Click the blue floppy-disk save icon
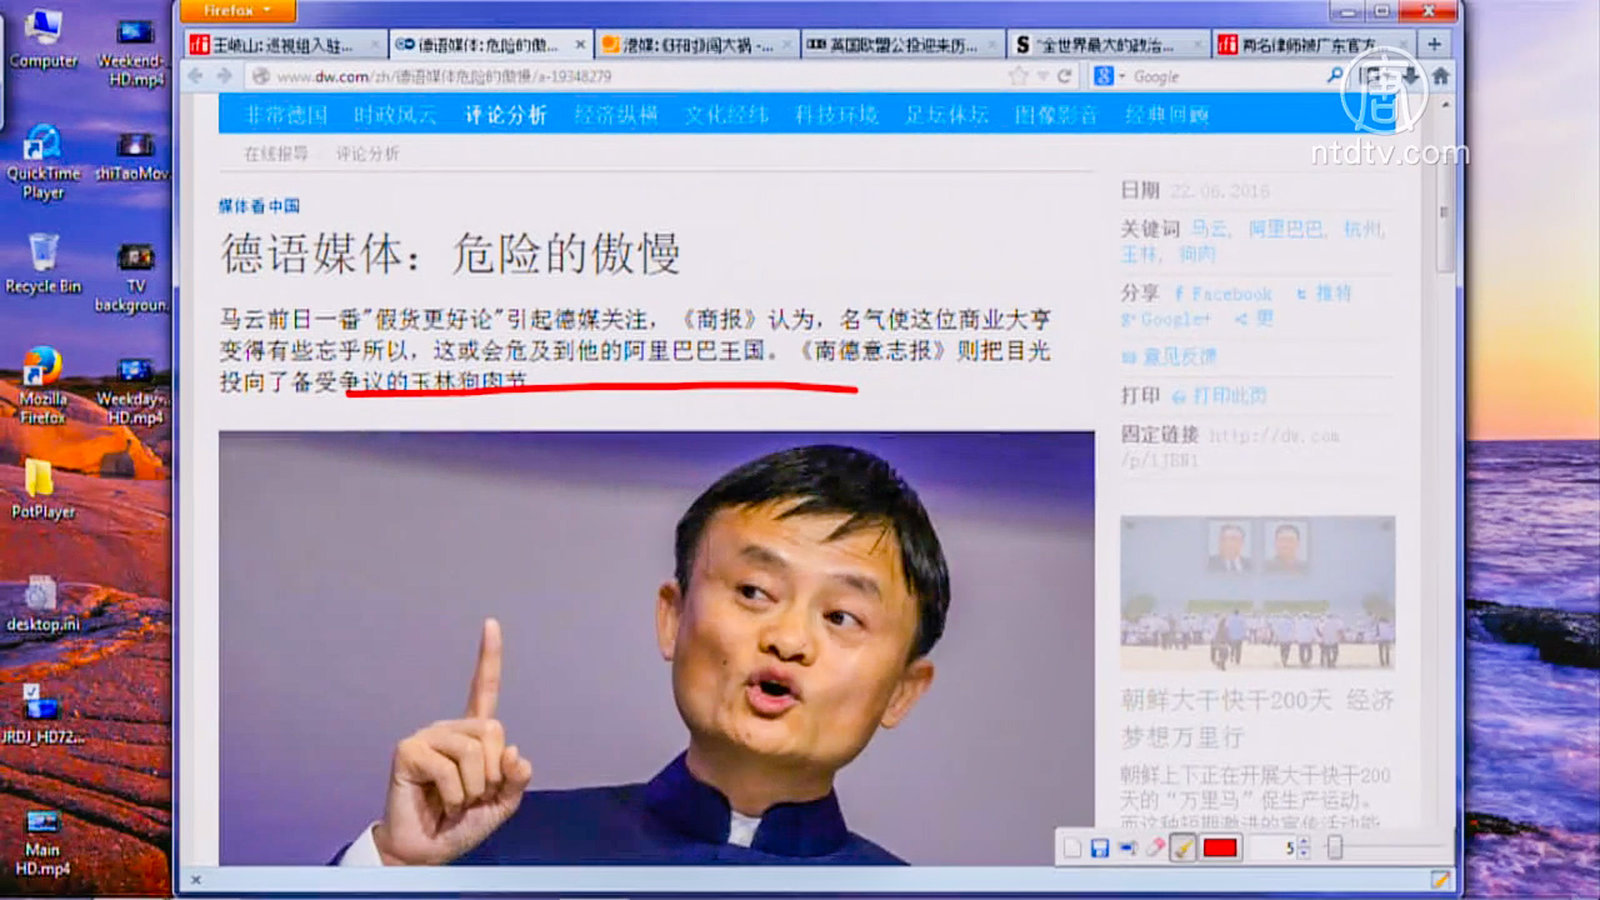 tap(1100, 848)
